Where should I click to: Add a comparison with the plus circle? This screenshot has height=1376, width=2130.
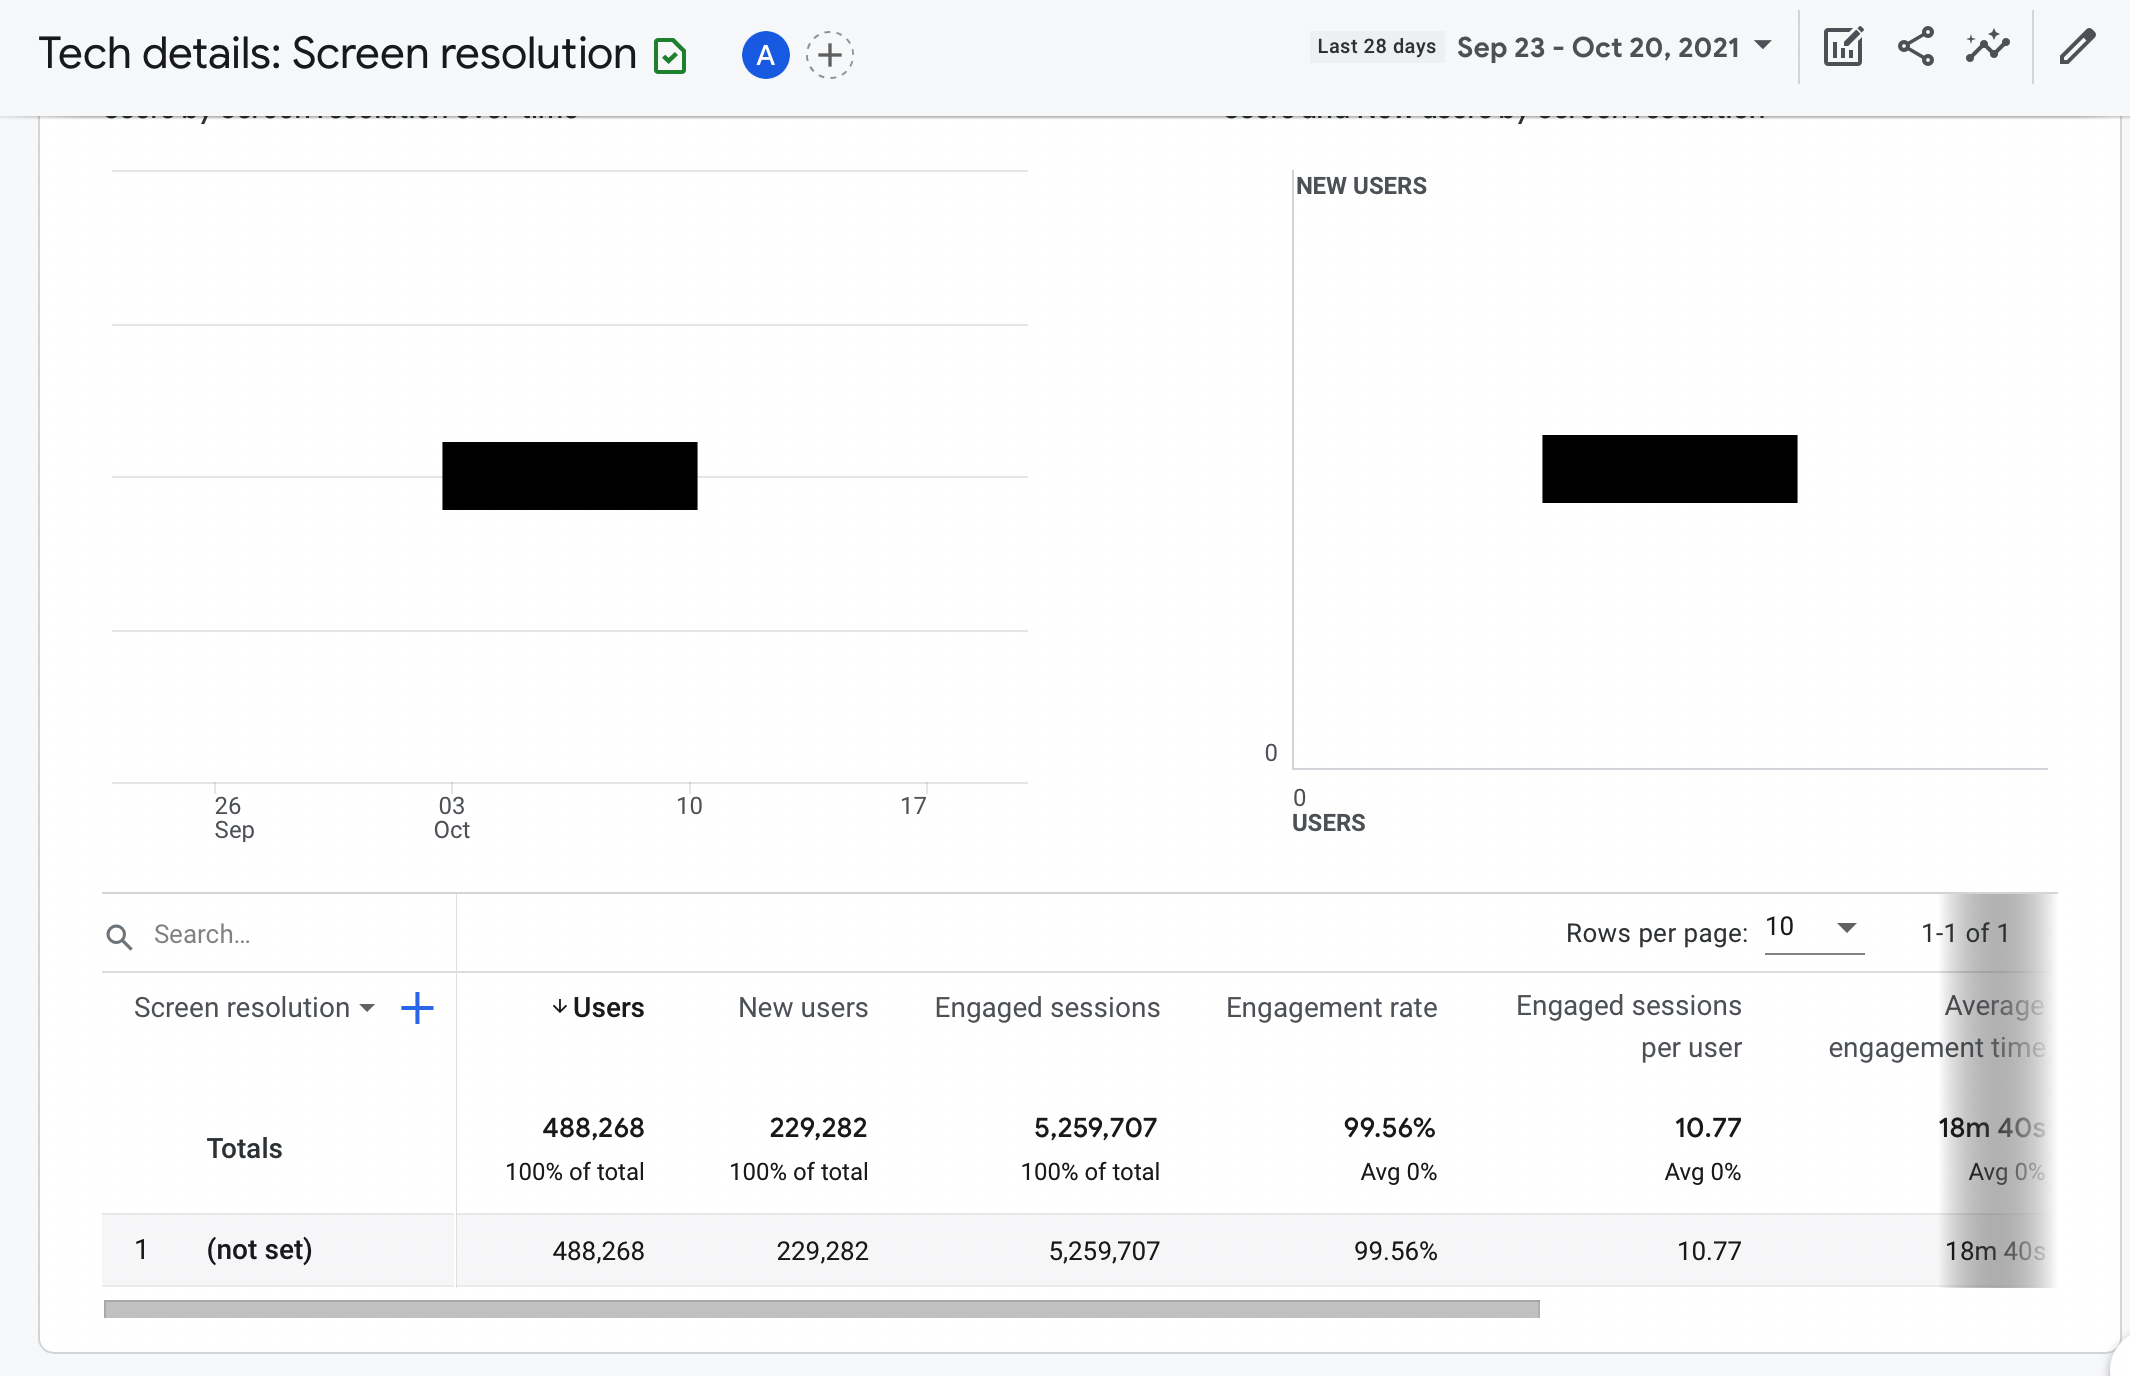coord(829,55)
